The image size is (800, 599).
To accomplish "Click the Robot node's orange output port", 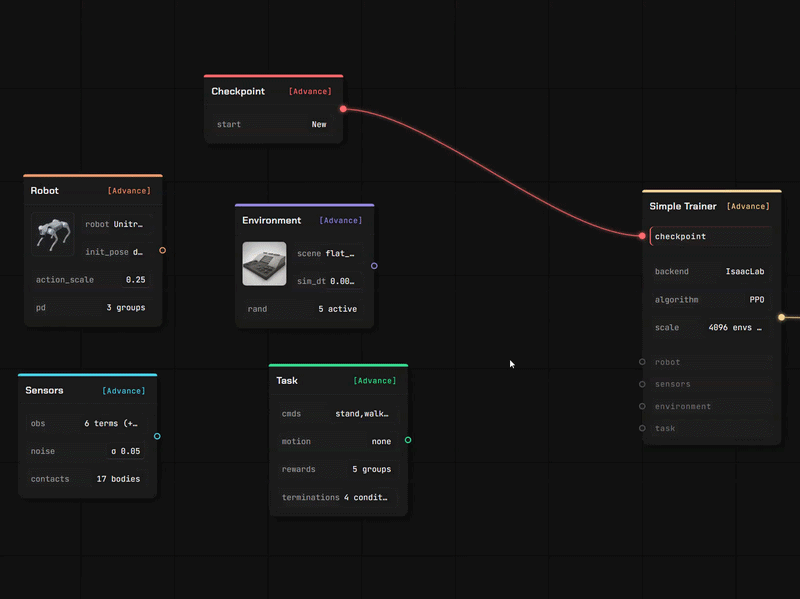I will [x=162, y=251].
